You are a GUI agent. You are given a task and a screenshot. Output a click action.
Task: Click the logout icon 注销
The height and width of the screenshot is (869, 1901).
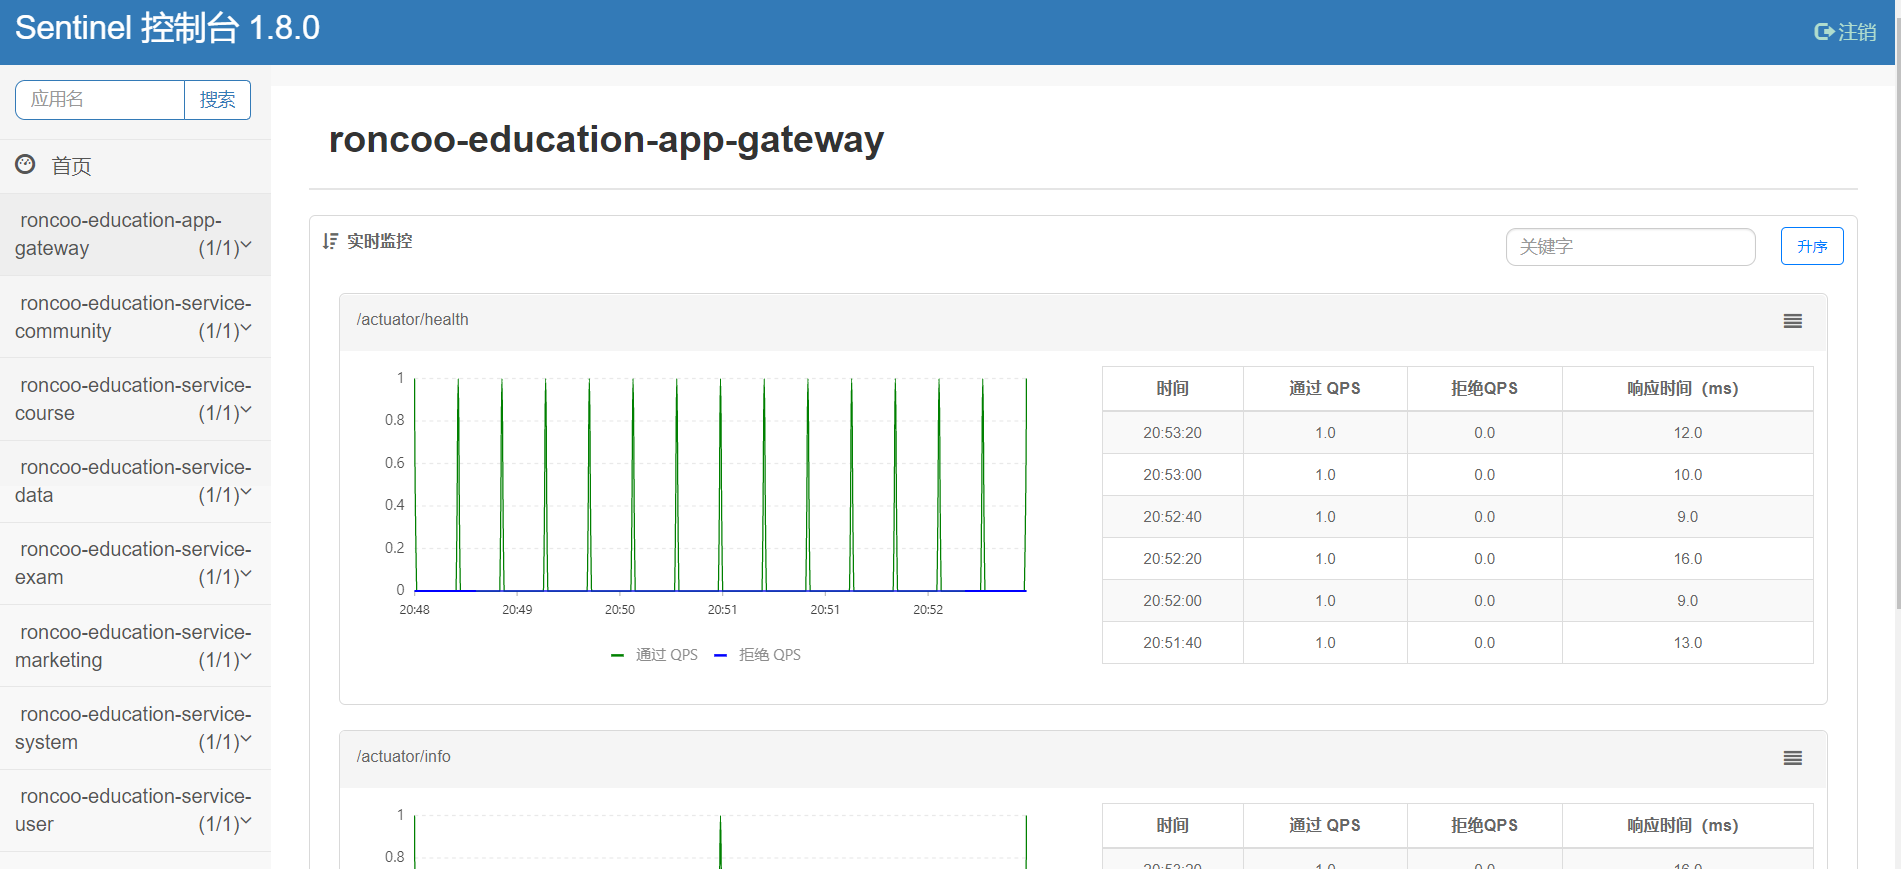[x=1845, y=32]
